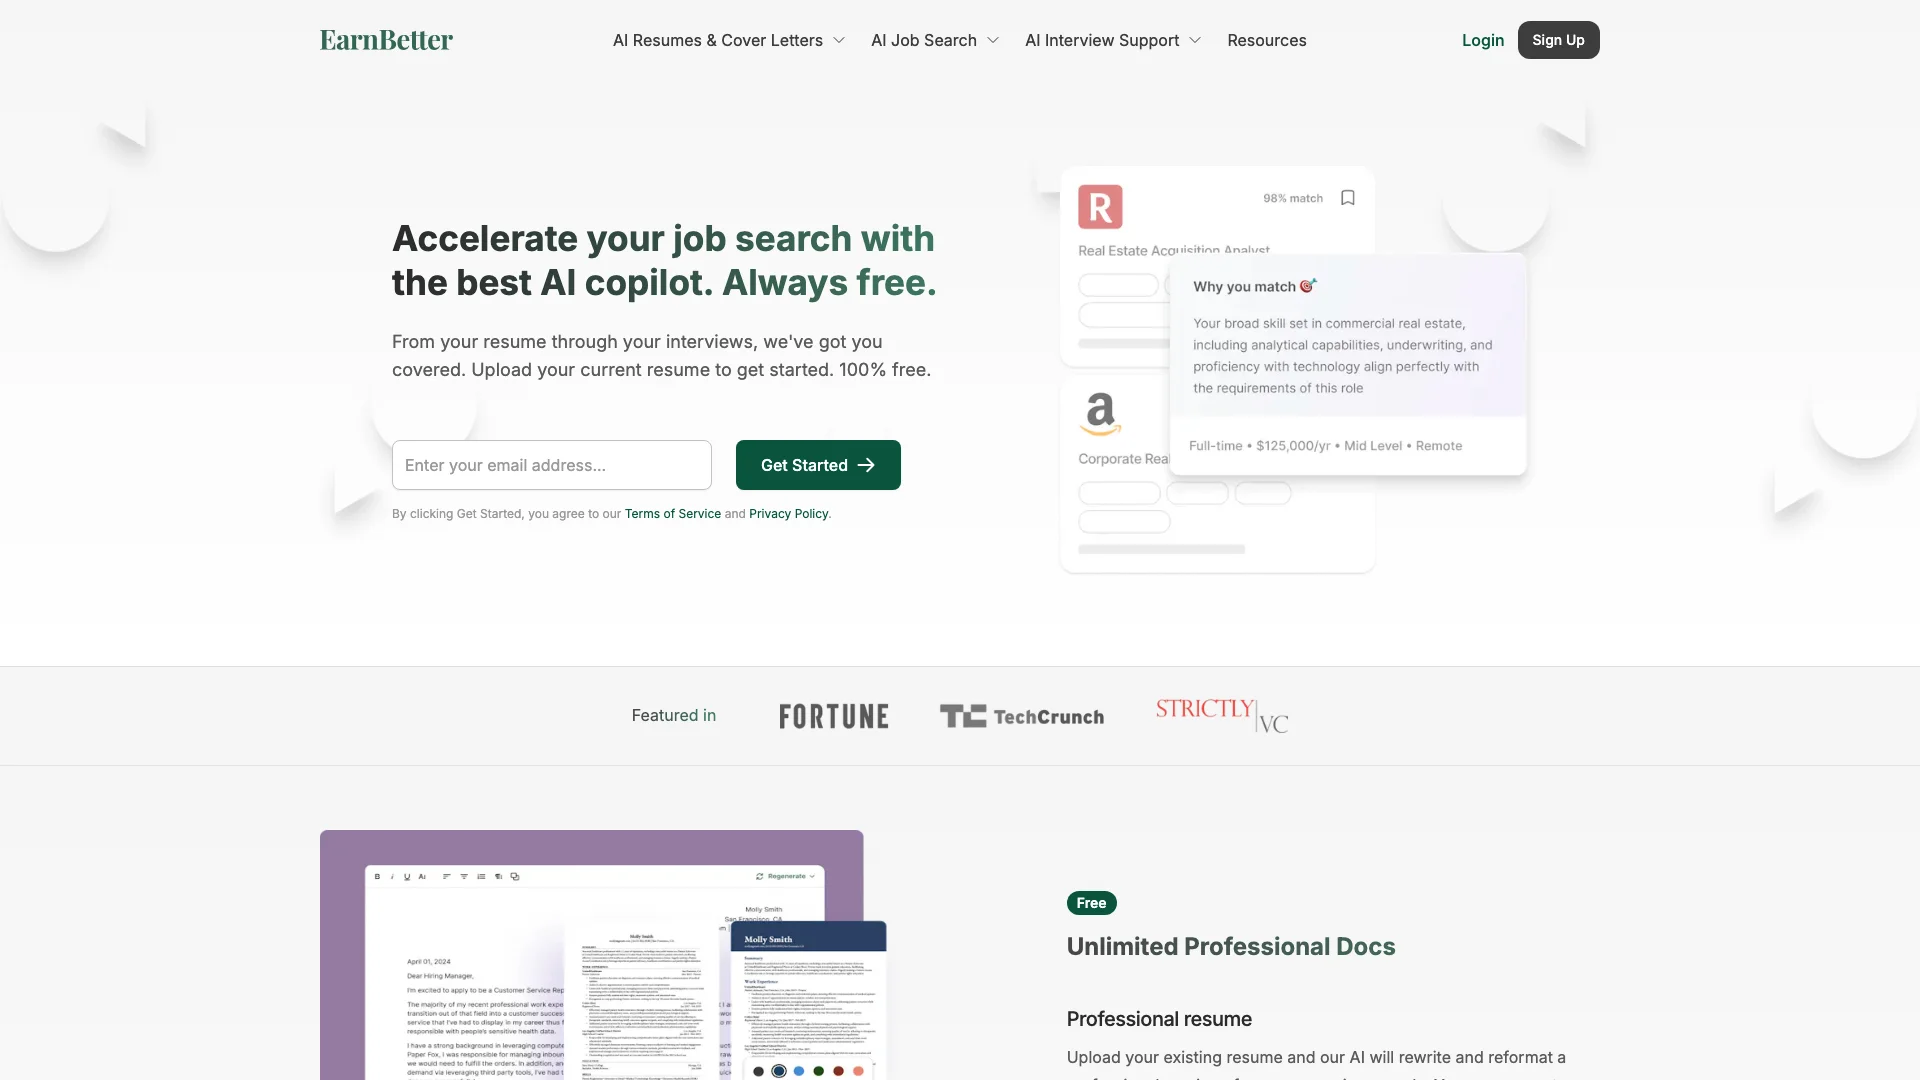1920x1080 pixels.
Task: Click the 98% match score indicator
Action: pyautogui.click(x=1294, y=196)
